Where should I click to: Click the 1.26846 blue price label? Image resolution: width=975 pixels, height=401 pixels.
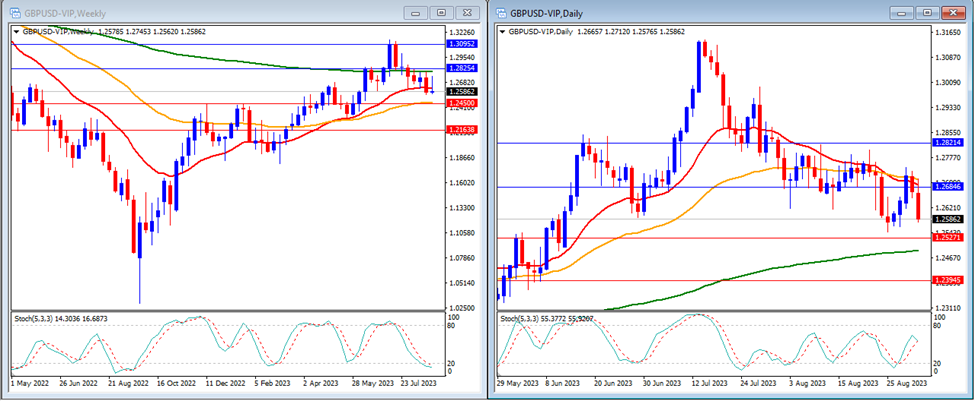coord(948,187)
